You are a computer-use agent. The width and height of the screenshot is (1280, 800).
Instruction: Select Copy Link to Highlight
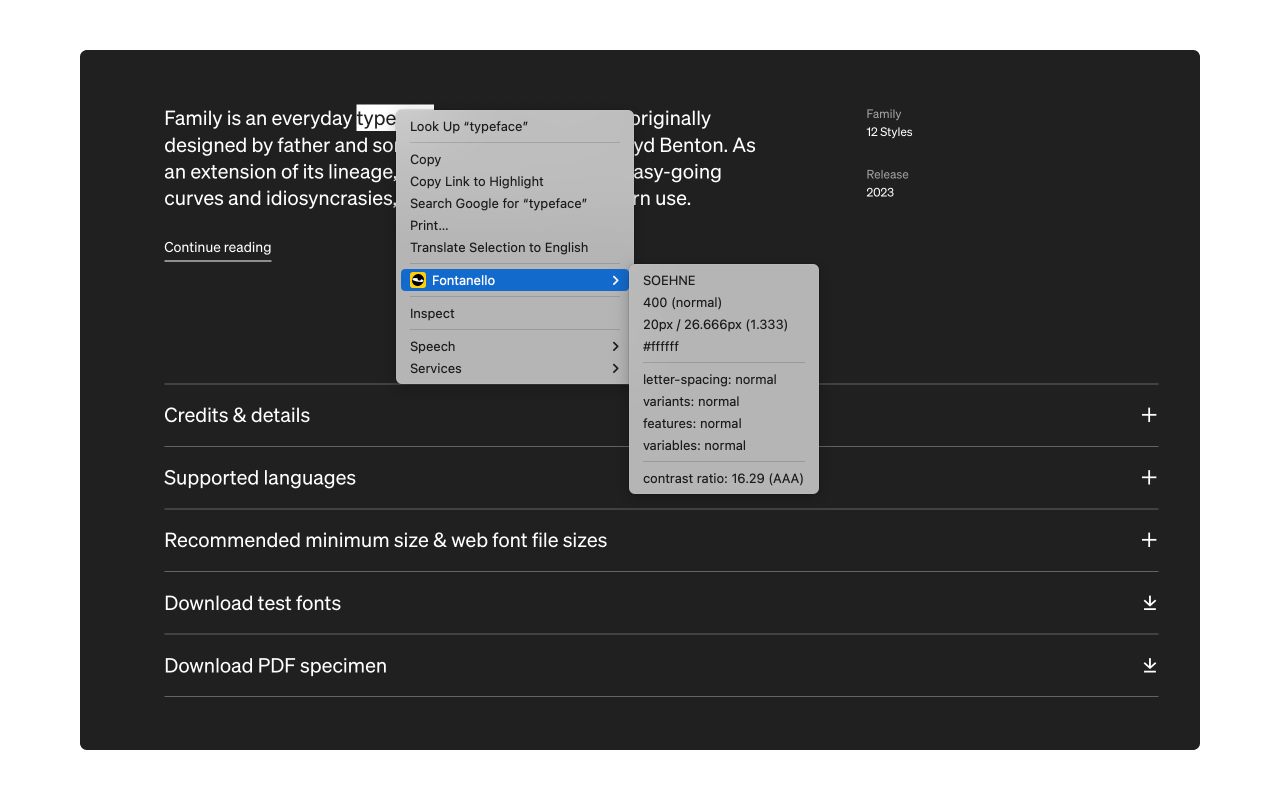tap(477, 182)
